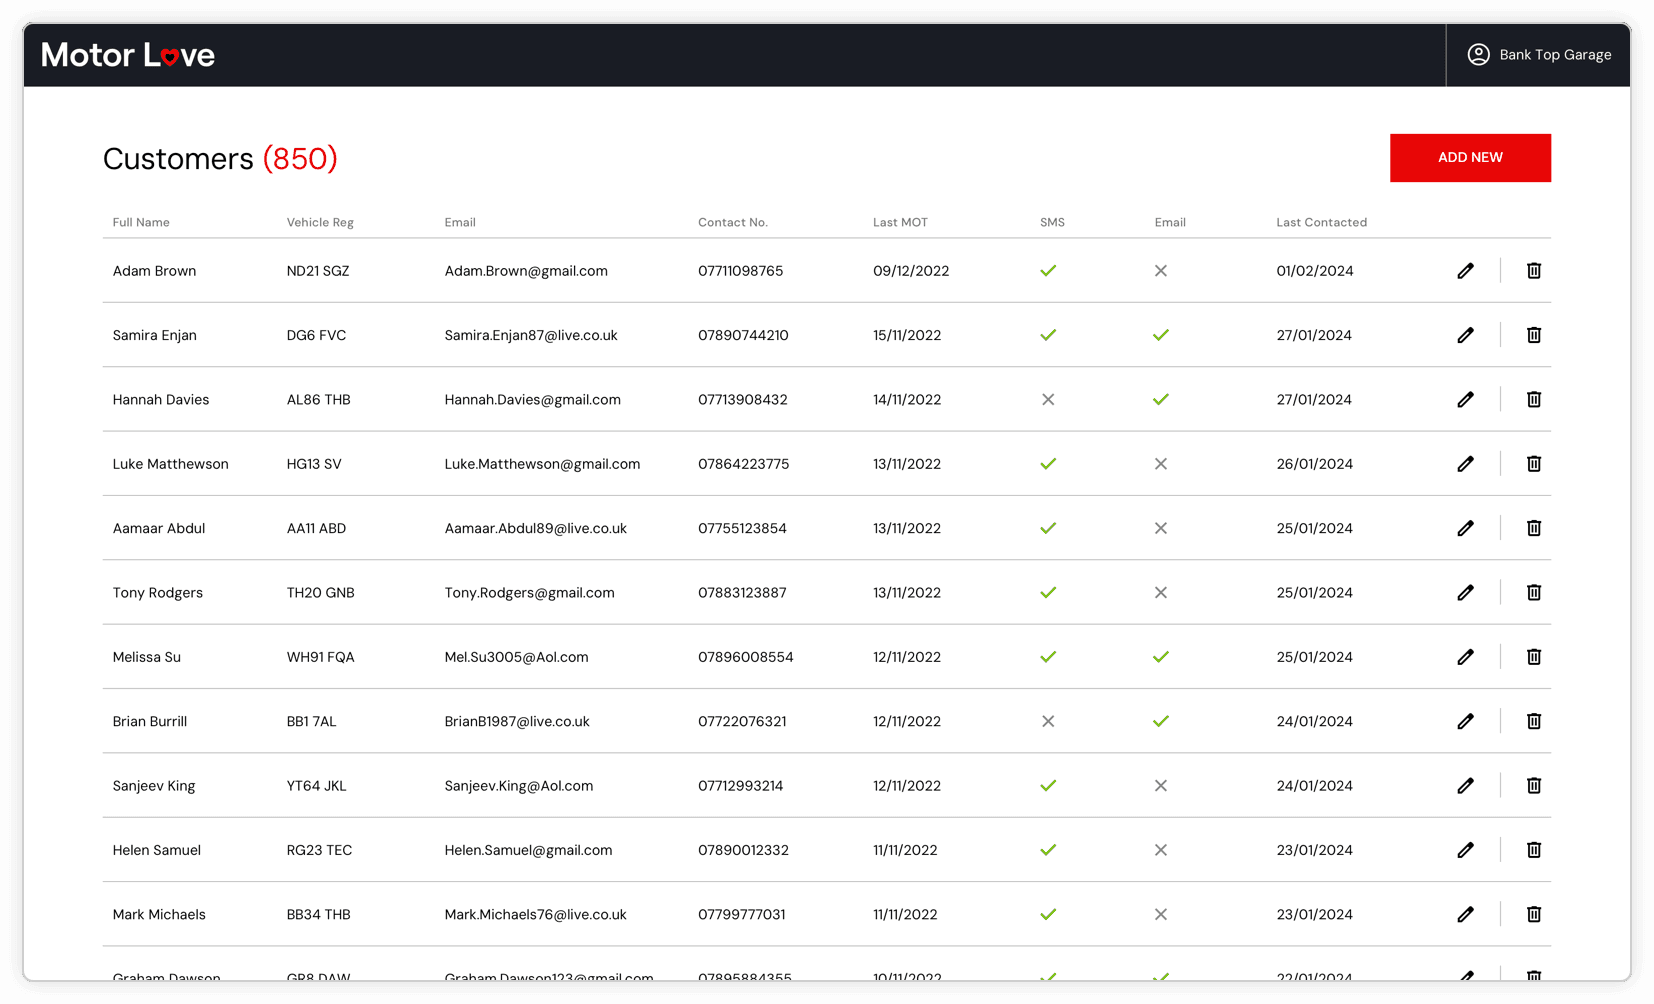Enable email contact for Adam Brown
This screenshot has height=1004, width=1654.
(1160, 270)
